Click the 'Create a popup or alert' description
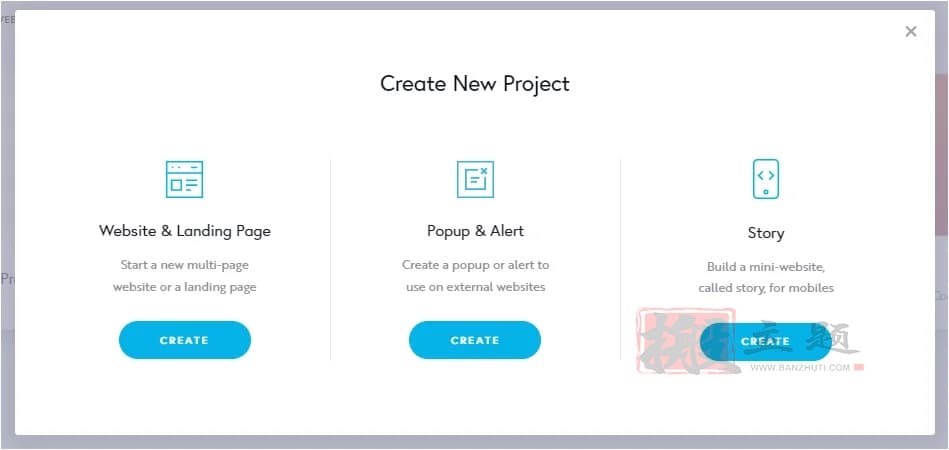 coord(475,276)
